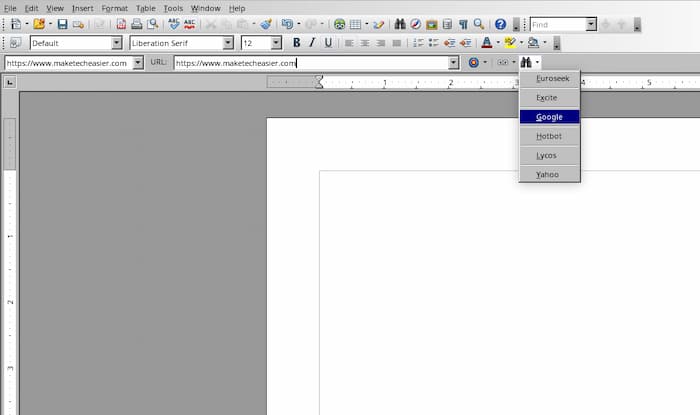Choose Yahoo in the search list
The image size is (700, 415).
[x=547, y=175]
